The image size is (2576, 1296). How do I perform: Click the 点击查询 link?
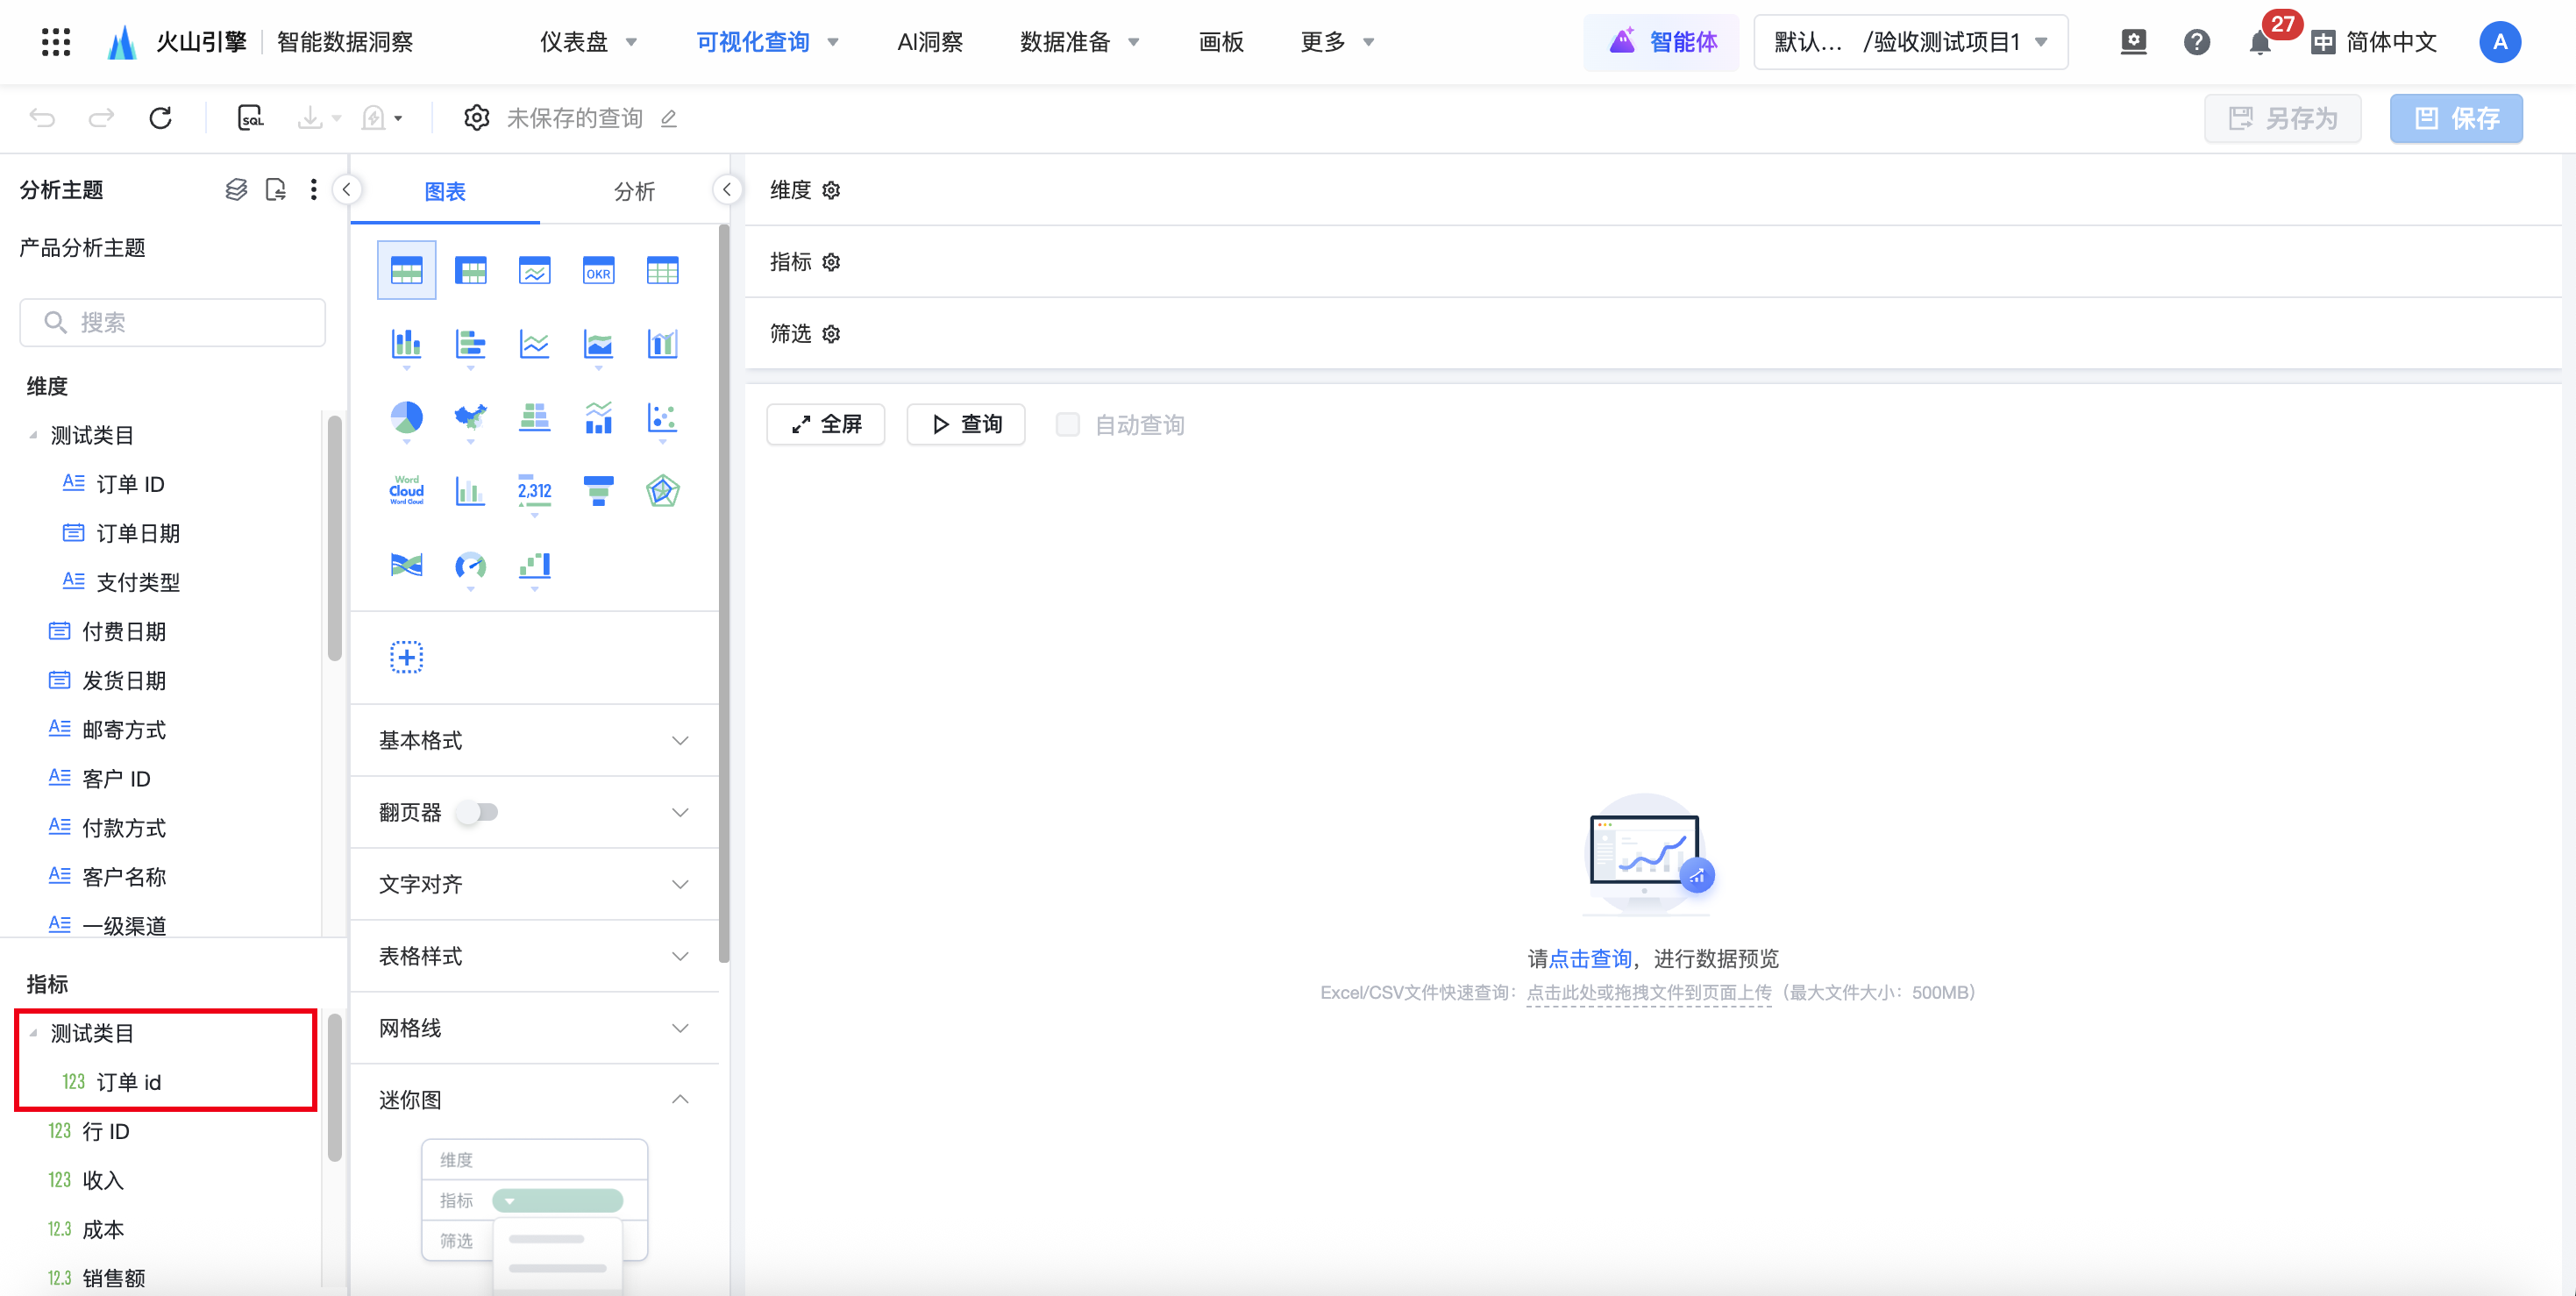coord(1590,958)
